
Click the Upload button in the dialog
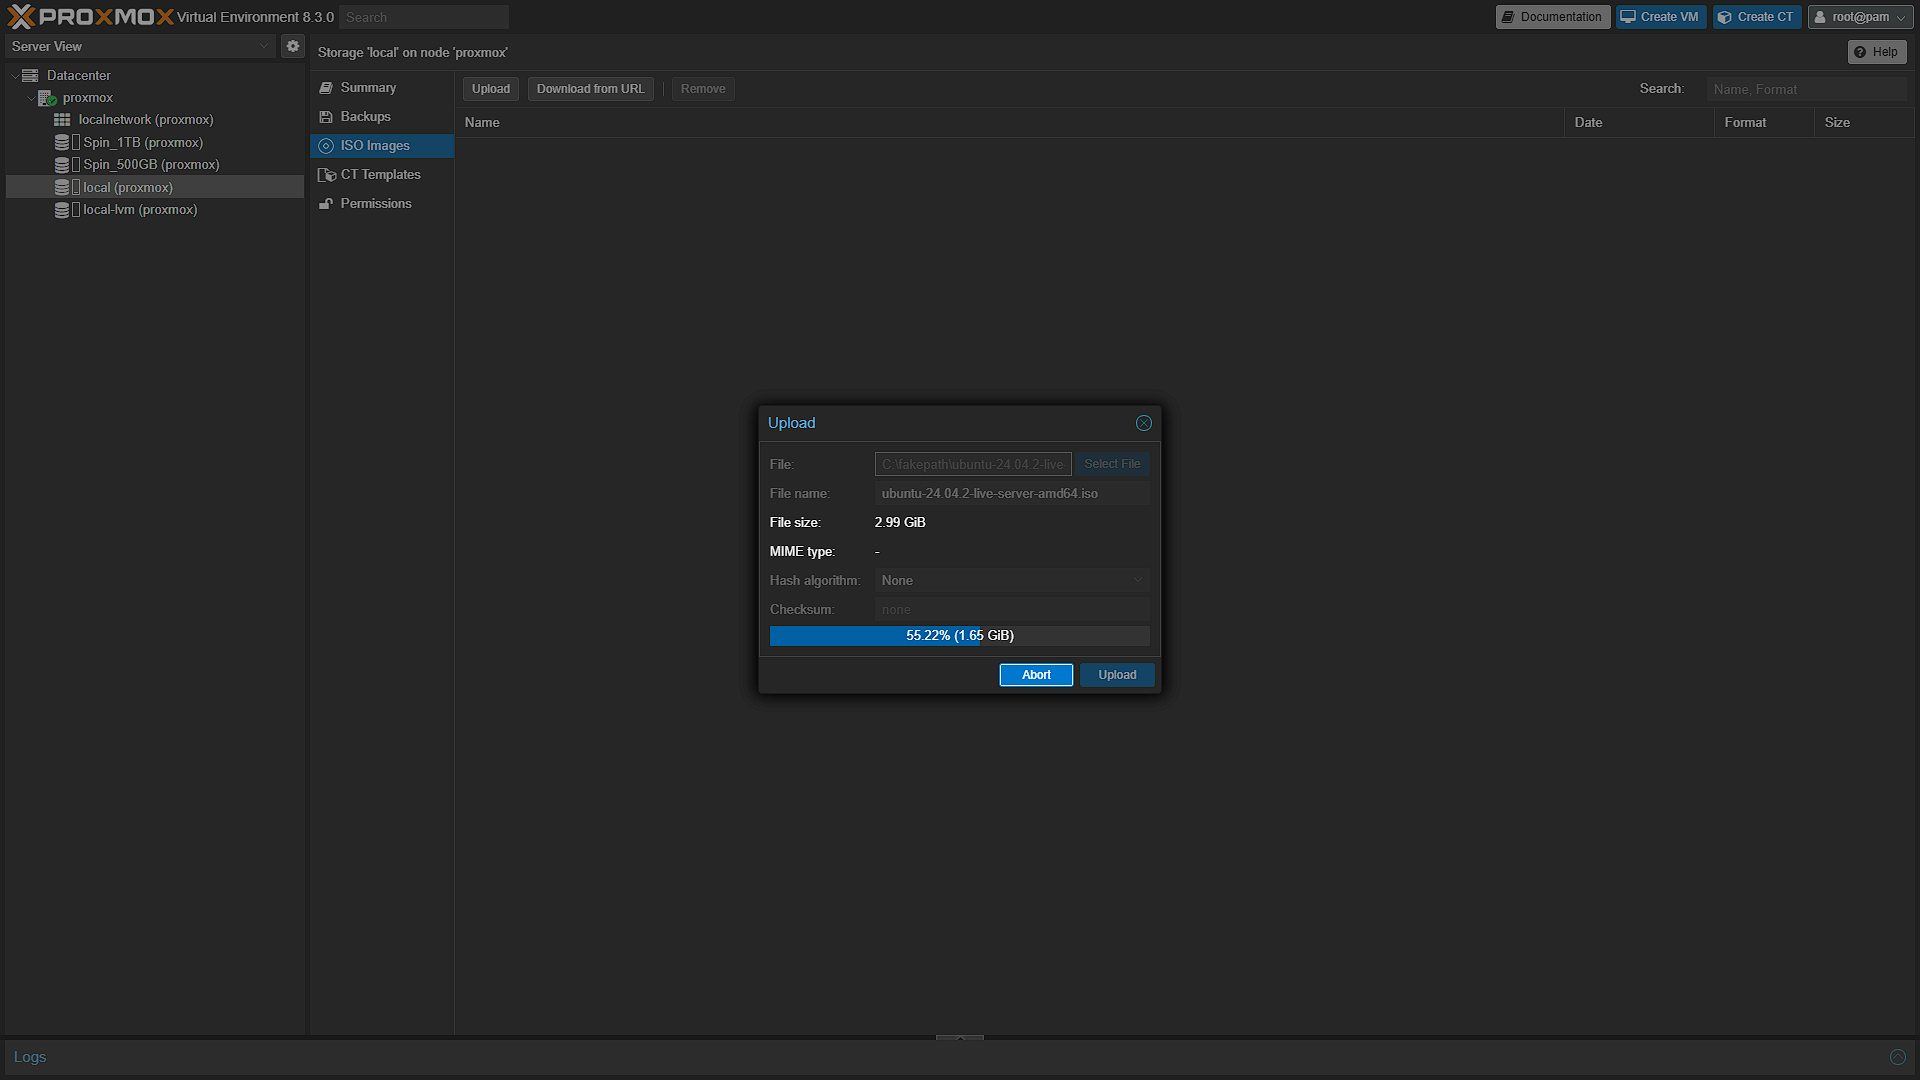coord(1117,675)
